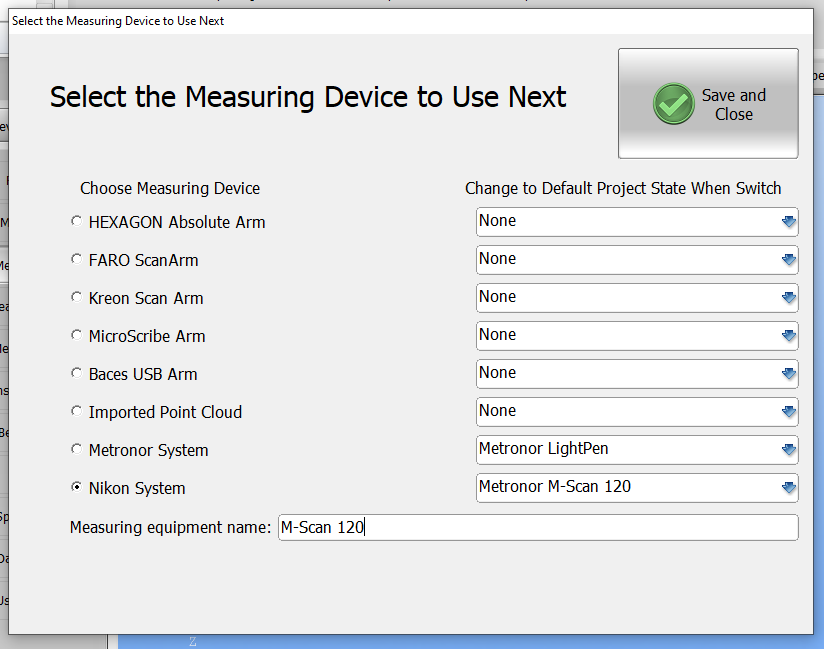Click the green checkmark icon

(674, 104)
